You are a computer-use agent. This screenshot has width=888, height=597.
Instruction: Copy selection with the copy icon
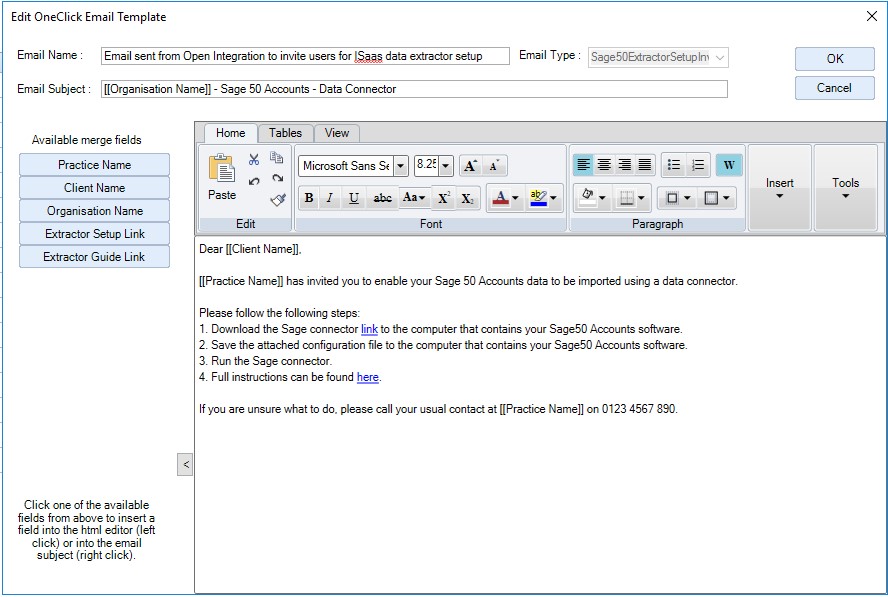(276, 157)
